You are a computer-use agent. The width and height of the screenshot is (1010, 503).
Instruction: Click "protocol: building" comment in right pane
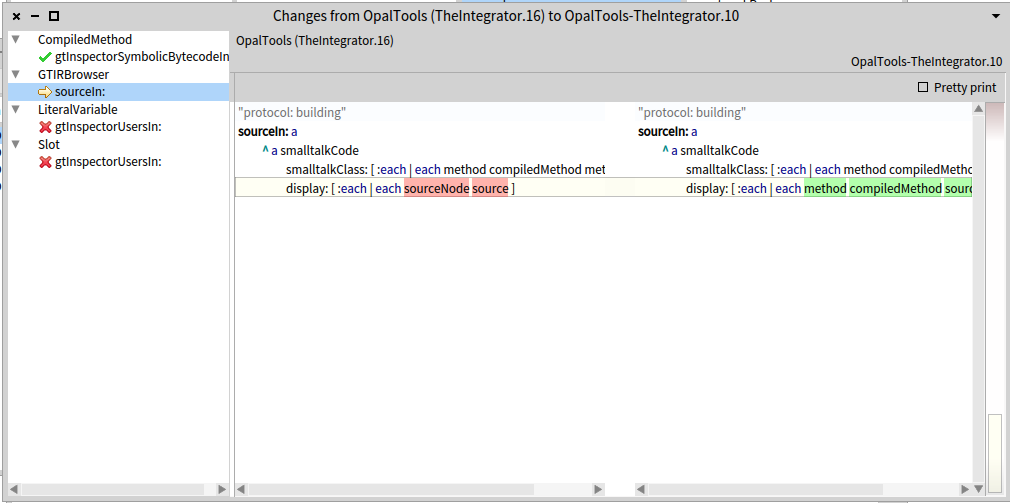coord(692,113)
